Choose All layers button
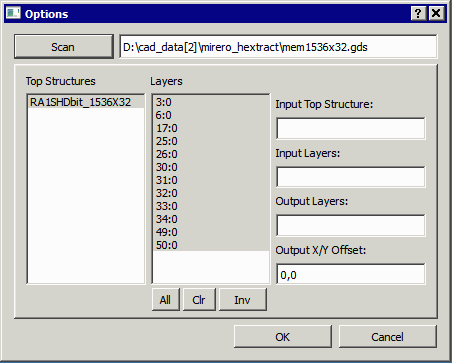Image resolution: width=452 pixels, height=363 pixels. [x=166, y=300]
